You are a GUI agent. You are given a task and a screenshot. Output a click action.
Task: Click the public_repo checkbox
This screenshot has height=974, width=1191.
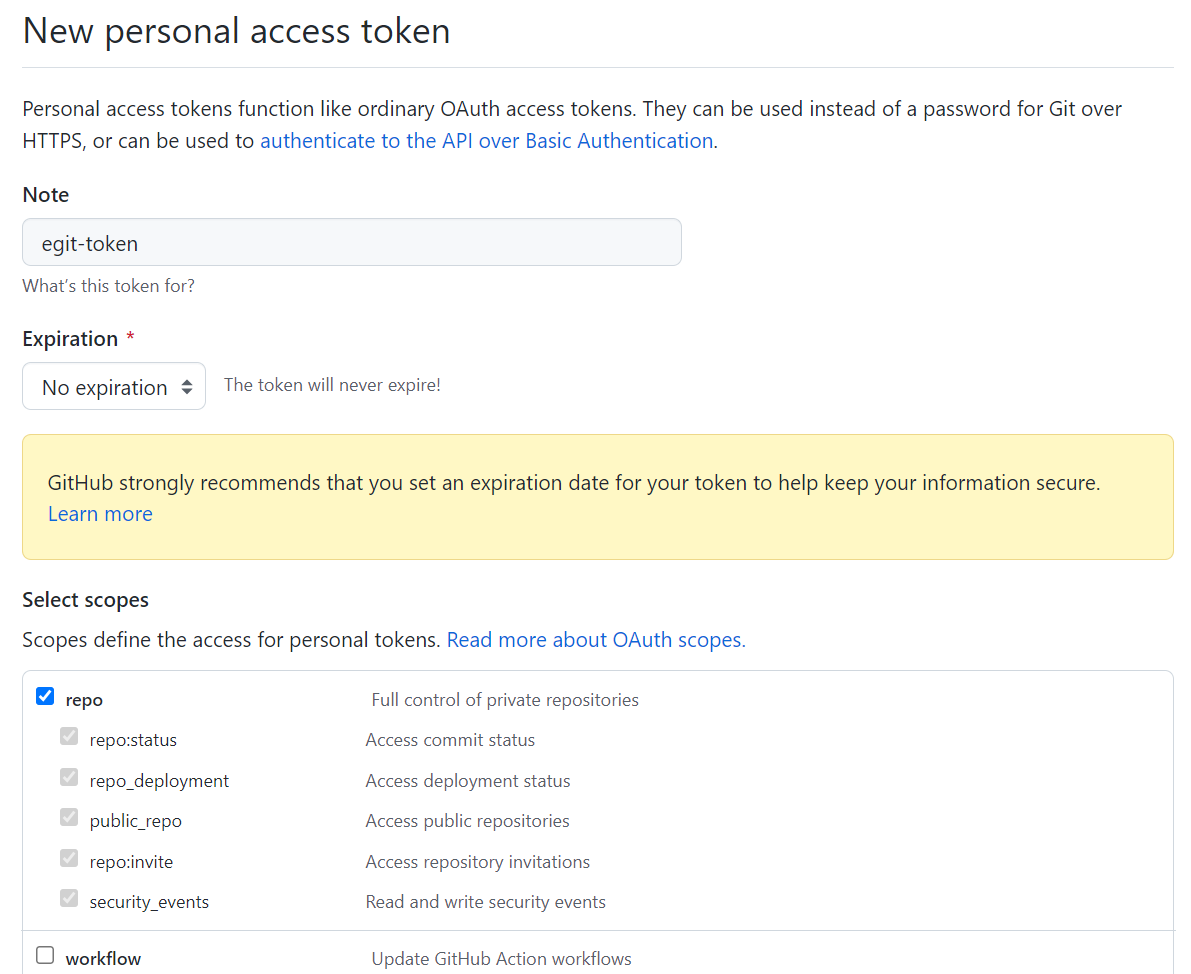click(x=69, y=817)
